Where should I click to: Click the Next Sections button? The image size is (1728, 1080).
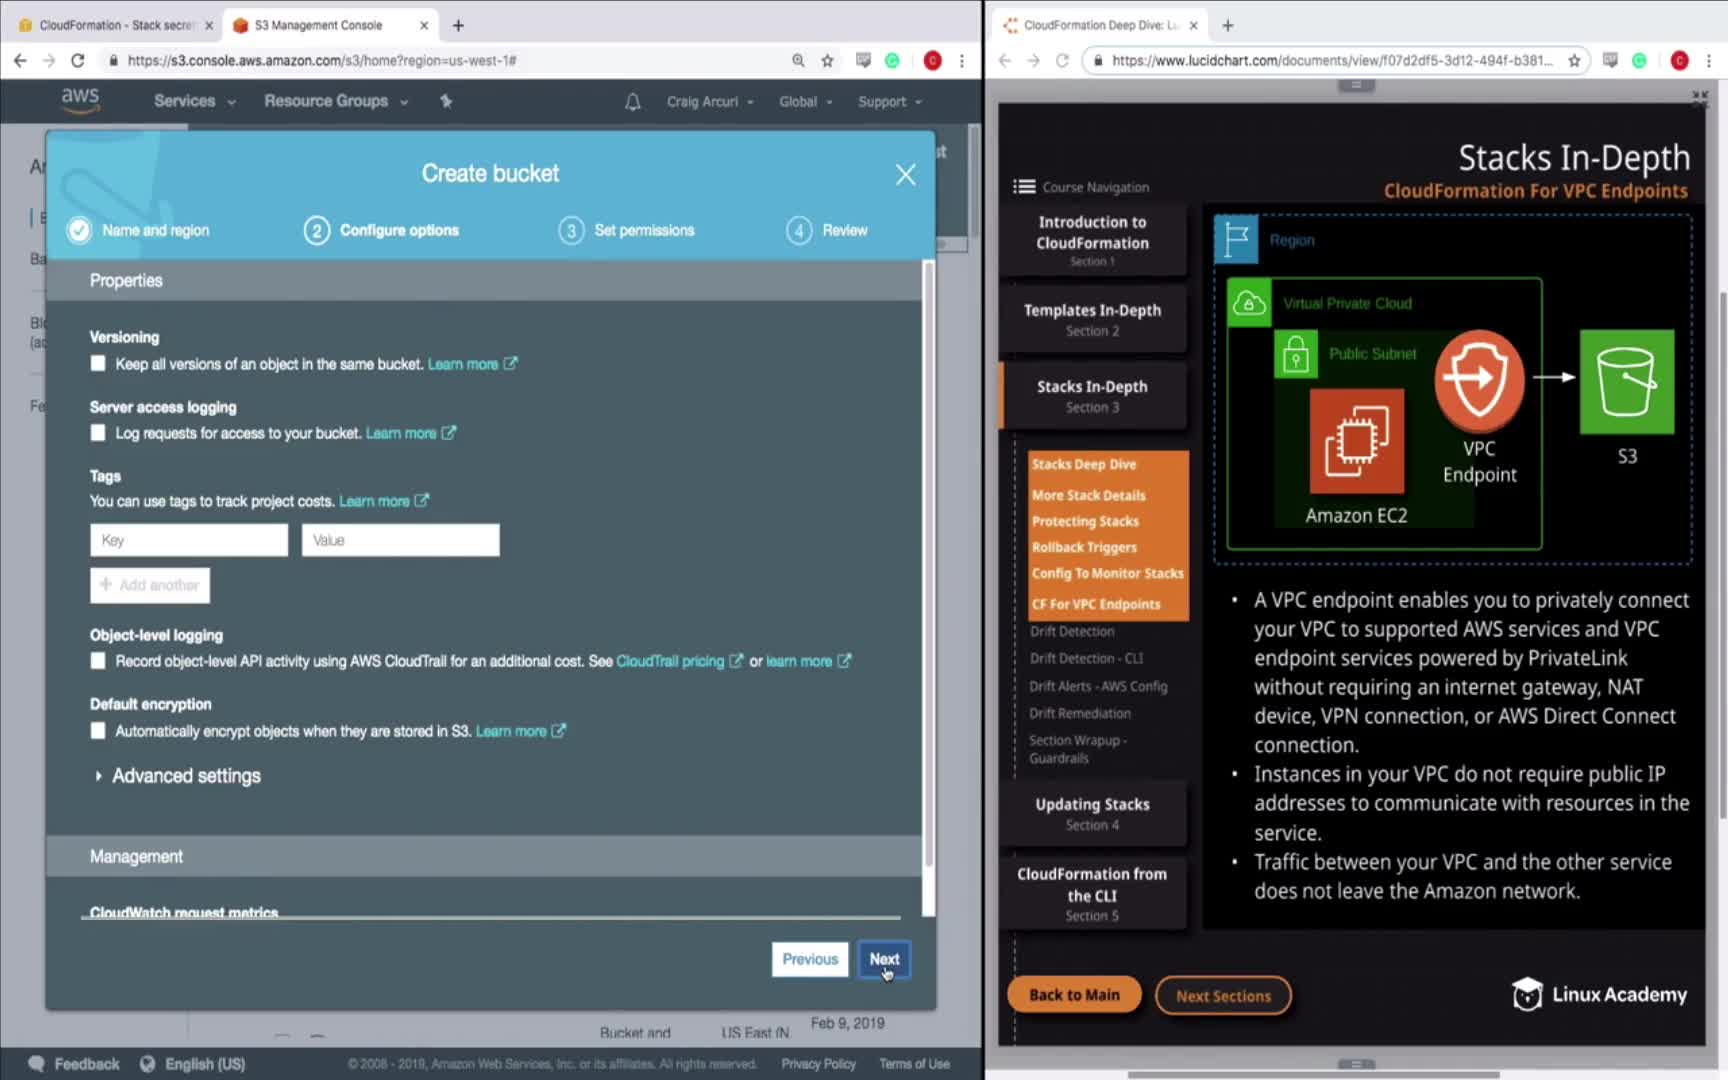pos(1223,996)
